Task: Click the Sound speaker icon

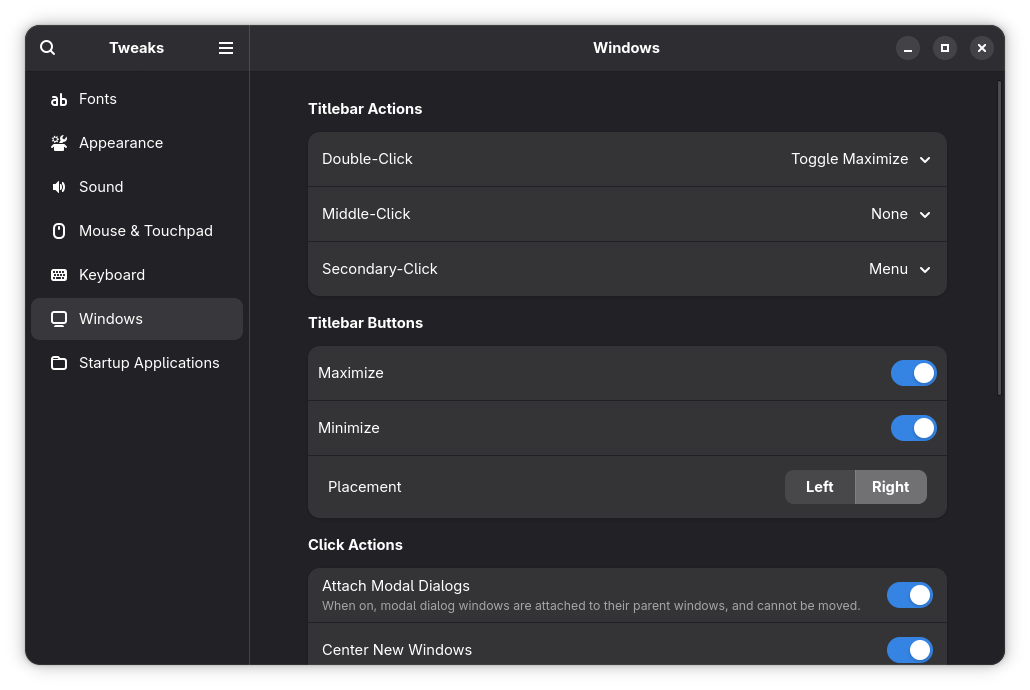Action: (59, 187)
